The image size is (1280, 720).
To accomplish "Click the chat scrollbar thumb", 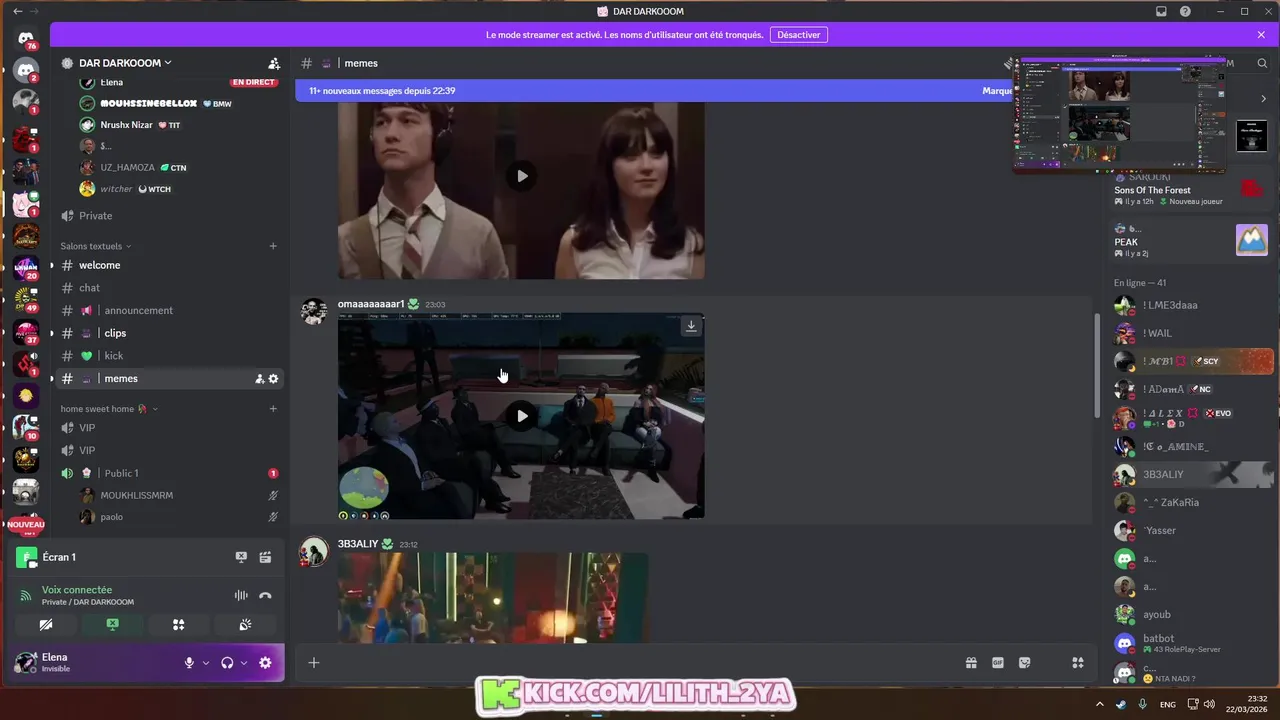I will pyautogui.click(x=1096, y=366).
